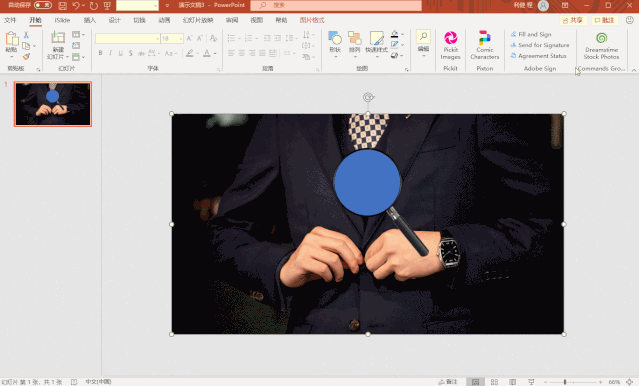Click the font color A button
This screenshot has height=386, width=639.
(207, 53)
